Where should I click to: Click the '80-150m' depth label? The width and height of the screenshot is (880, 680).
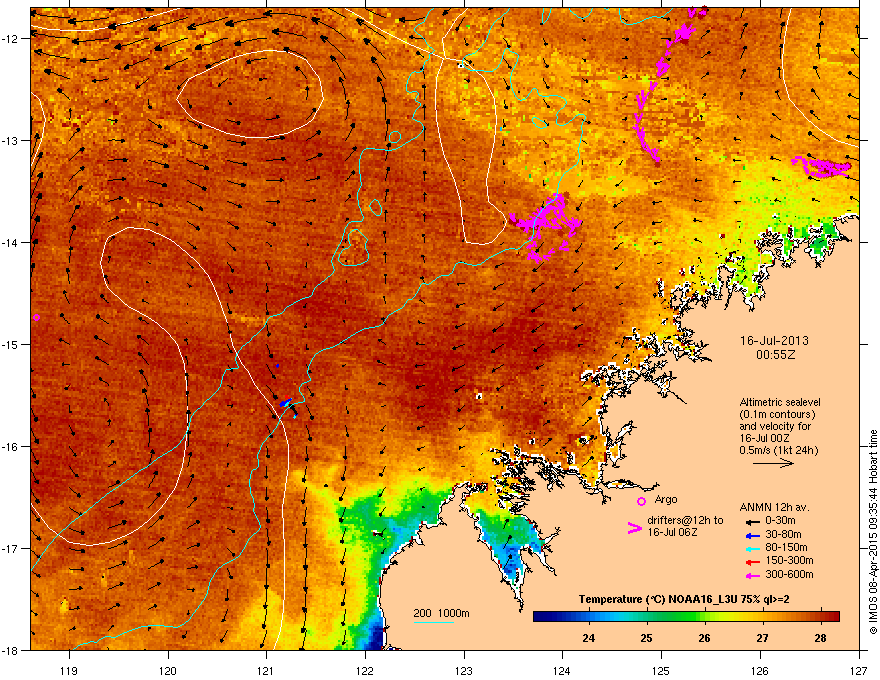[786, 548]
